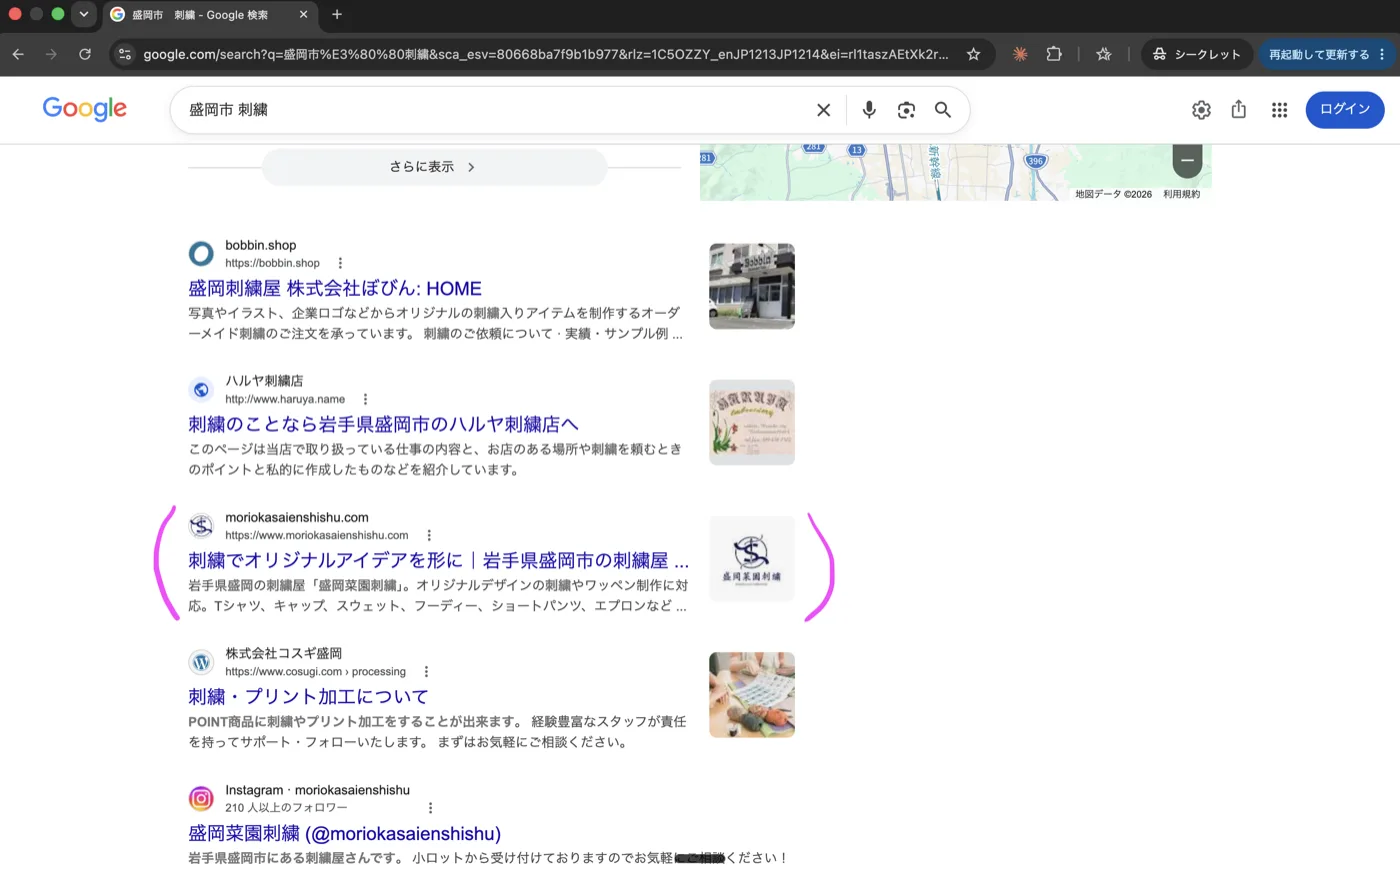This screenshot has width=1400, height=871.
Task: Click the bobbin.shop site favicon
Action: (x=201, y=254)
